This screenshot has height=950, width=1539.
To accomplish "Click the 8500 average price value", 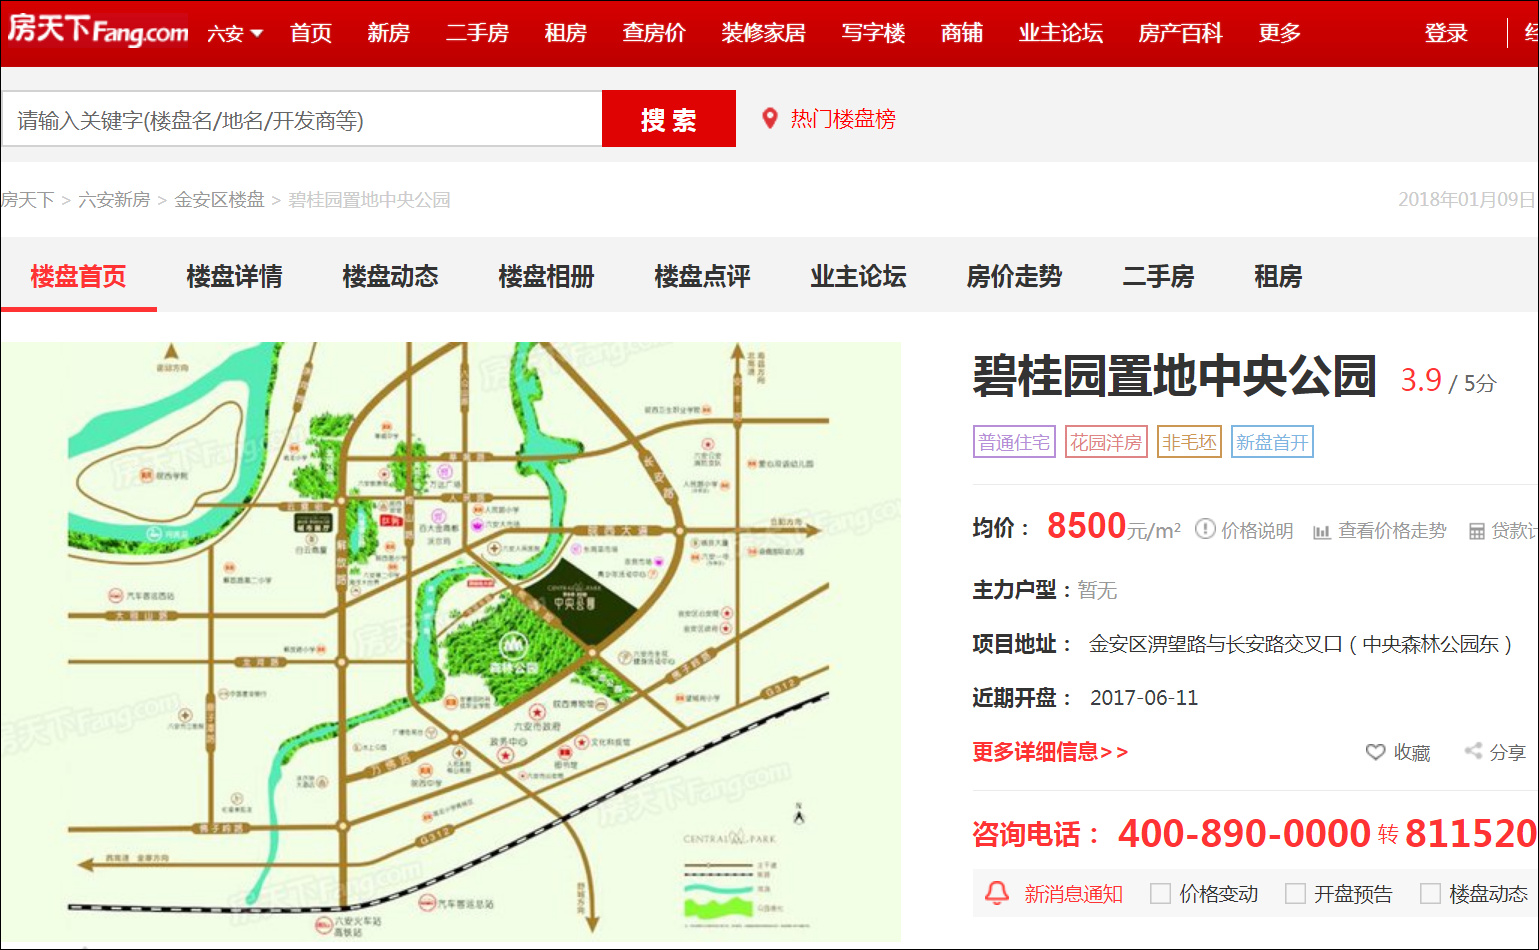I will 1086,526.
